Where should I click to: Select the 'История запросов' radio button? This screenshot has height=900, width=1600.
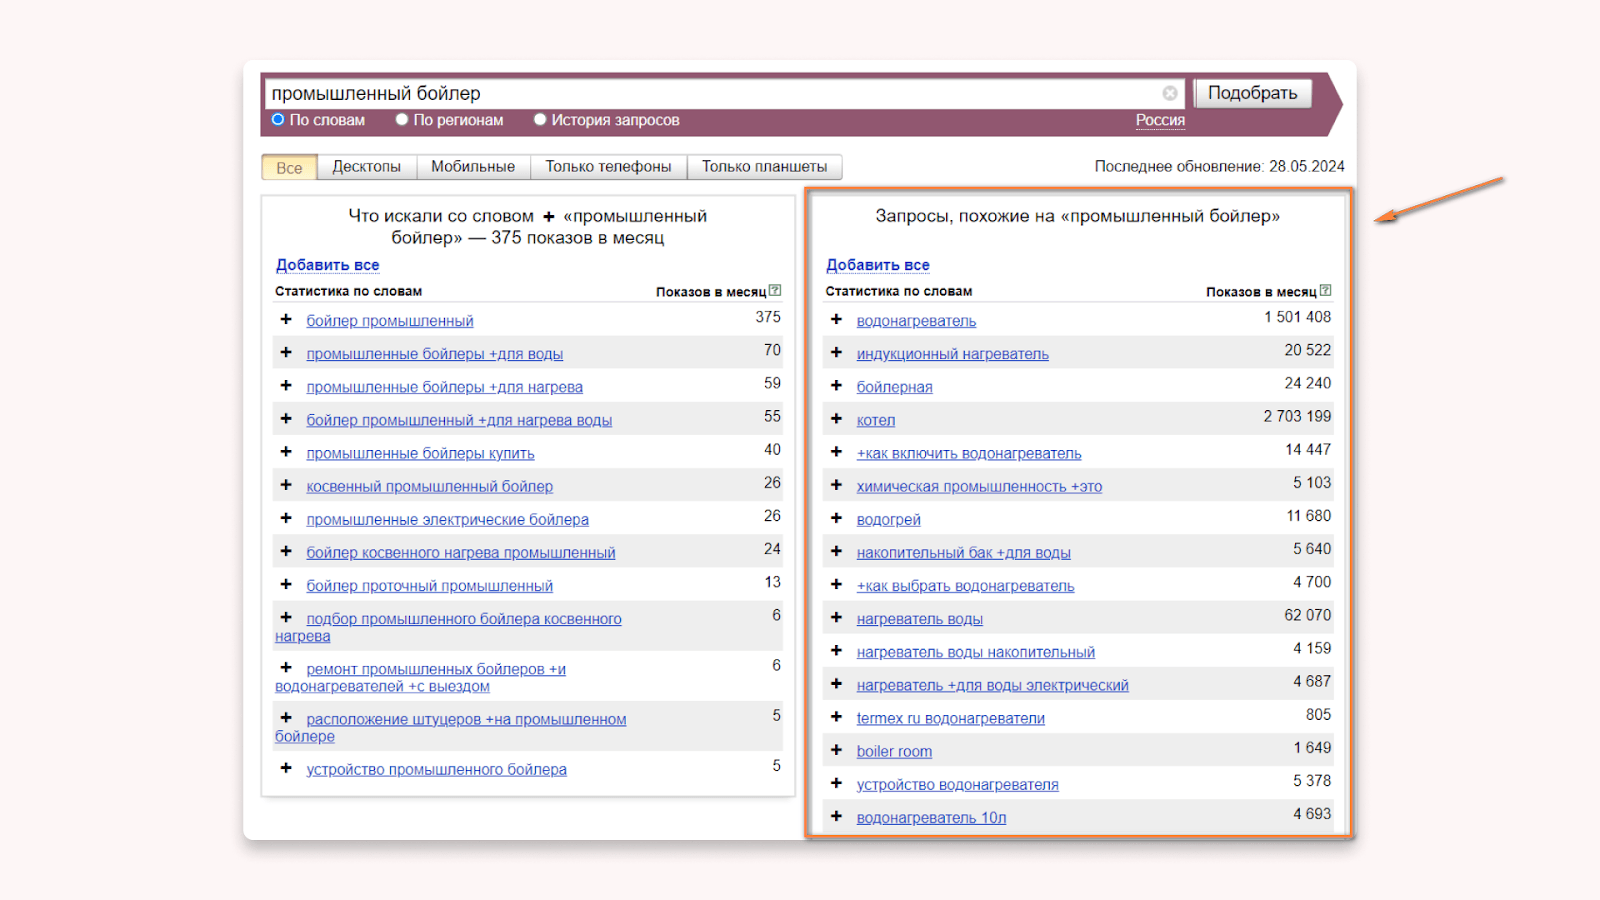[540, 120]
